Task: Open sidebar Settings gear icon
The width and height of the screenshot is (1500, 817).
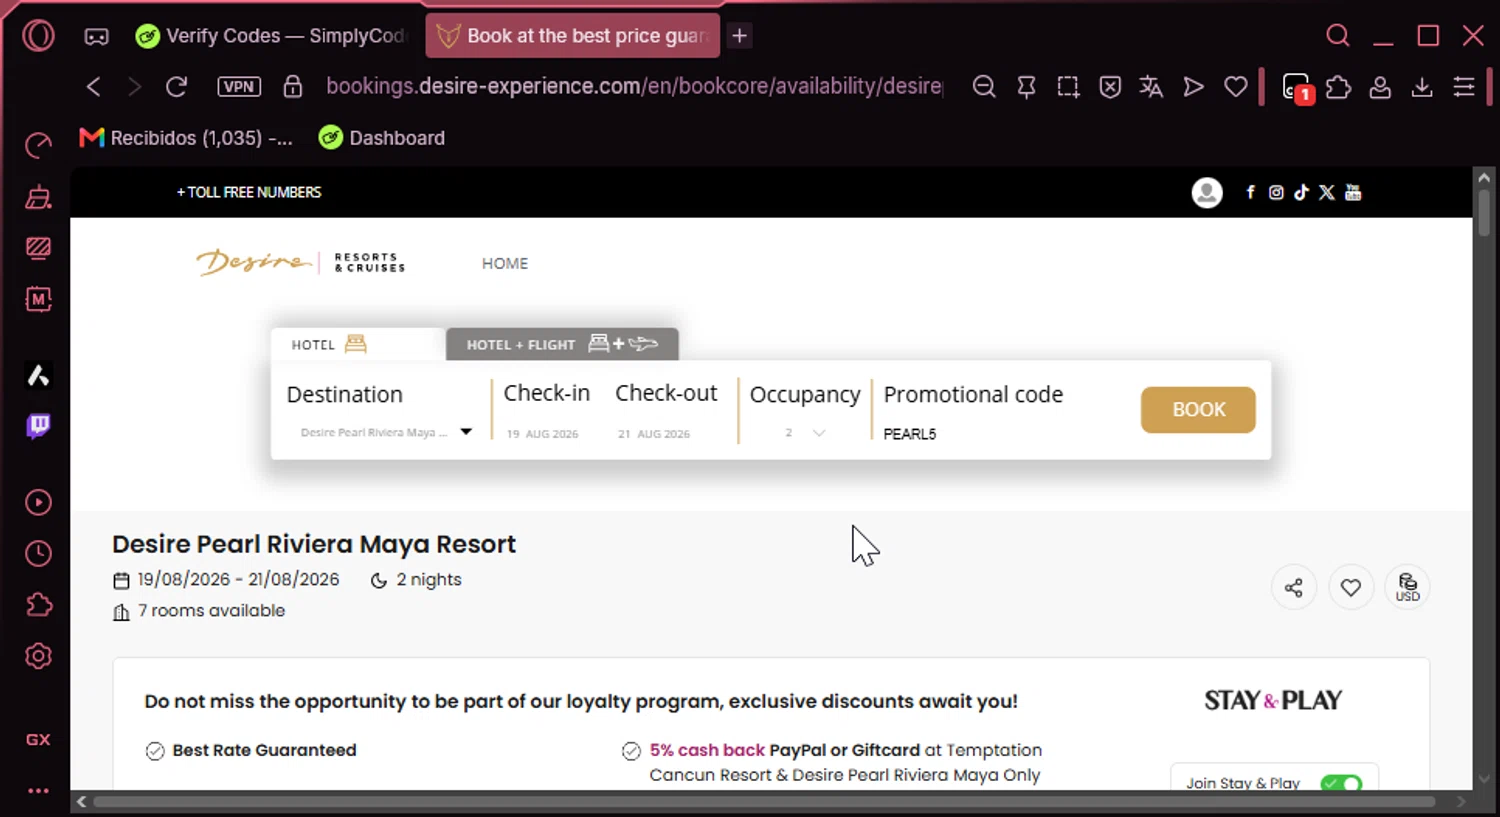Action: pyautogui.click(x=38, y=656)
